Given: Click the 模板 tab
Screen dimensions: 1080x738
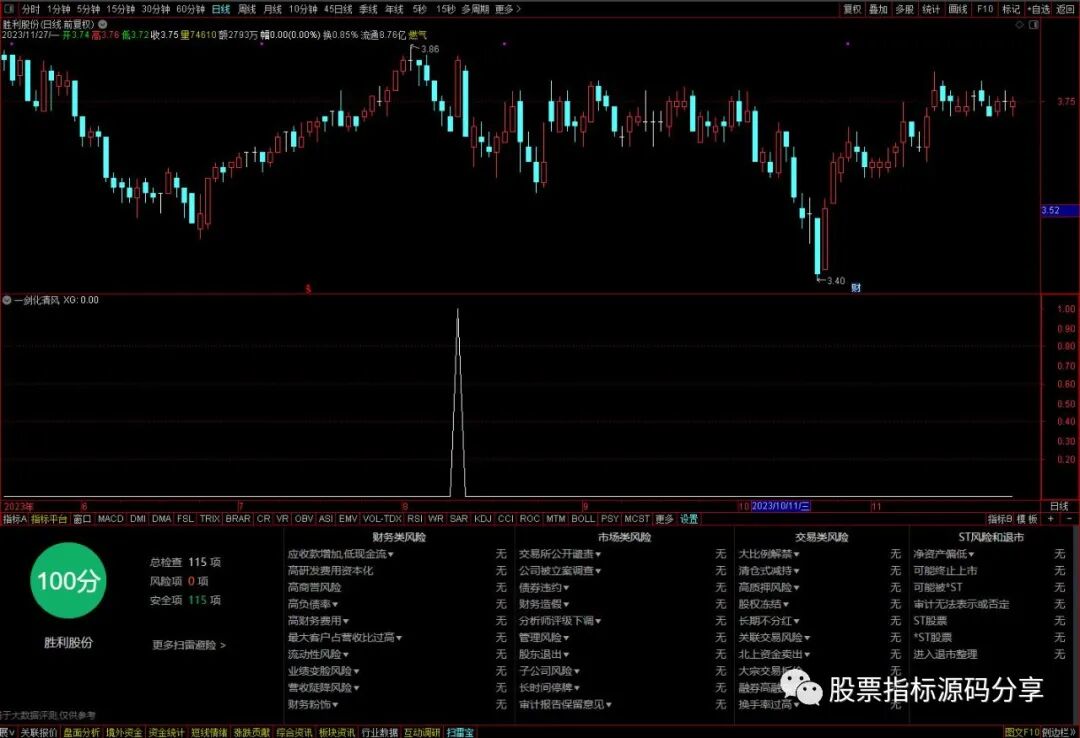Looking at the screenshot, I should pyautogui.click(x=1027, y=519).
